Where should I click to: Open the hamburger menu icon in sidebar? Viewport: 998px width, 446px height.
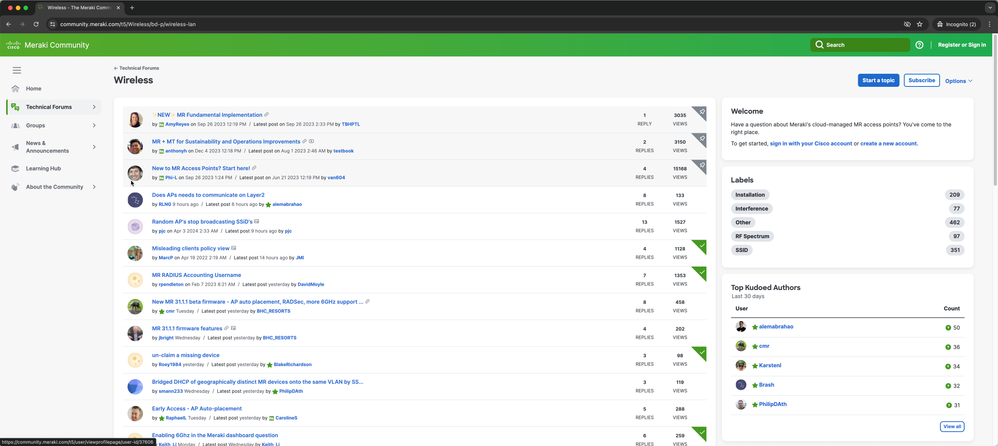(17, 70)
